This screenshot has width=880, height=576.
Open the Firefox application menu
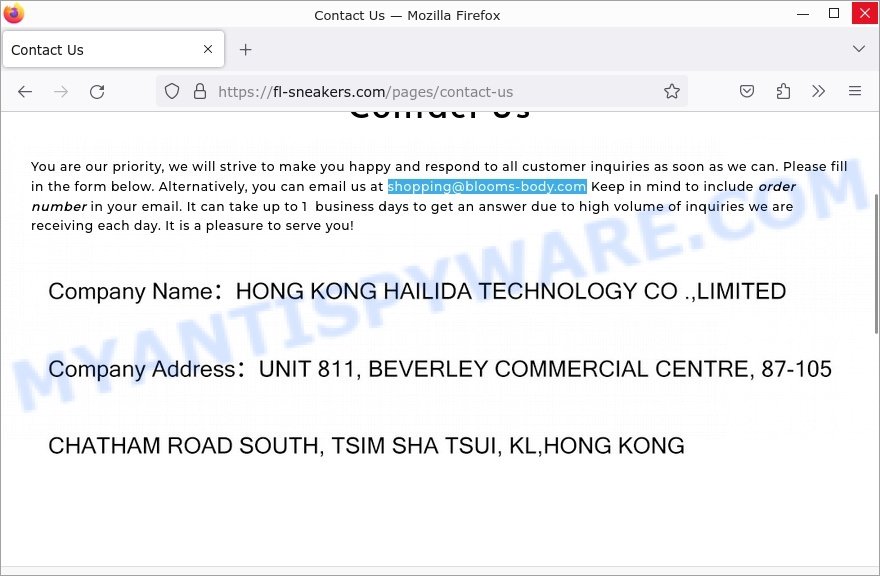(x=855, y=91)
